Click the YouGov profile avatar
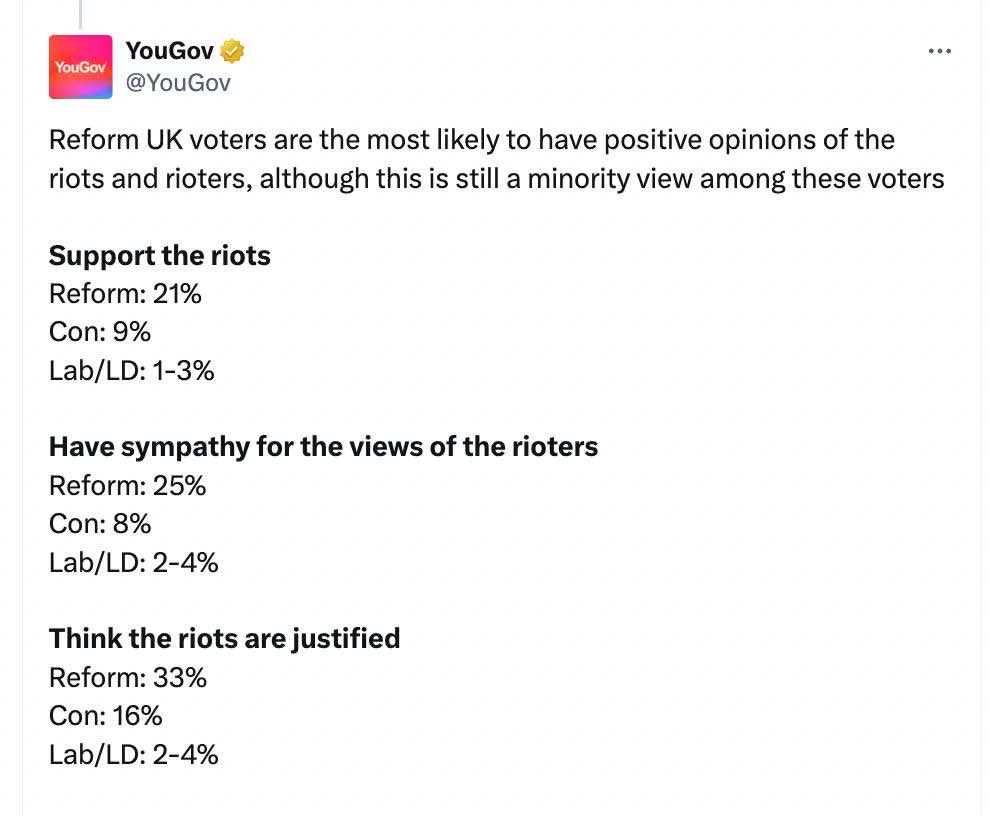This screenshot has height=816, width=990. (80, 67)
